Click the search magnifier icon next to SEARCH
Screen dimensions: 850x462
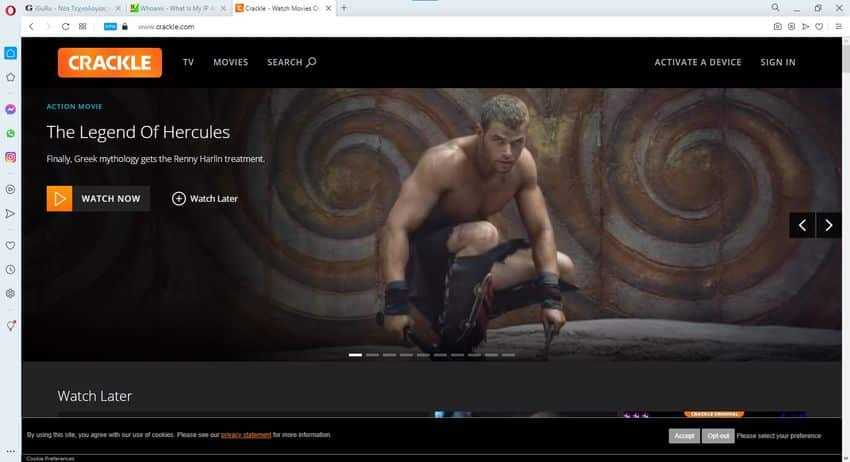pos(311,62)
